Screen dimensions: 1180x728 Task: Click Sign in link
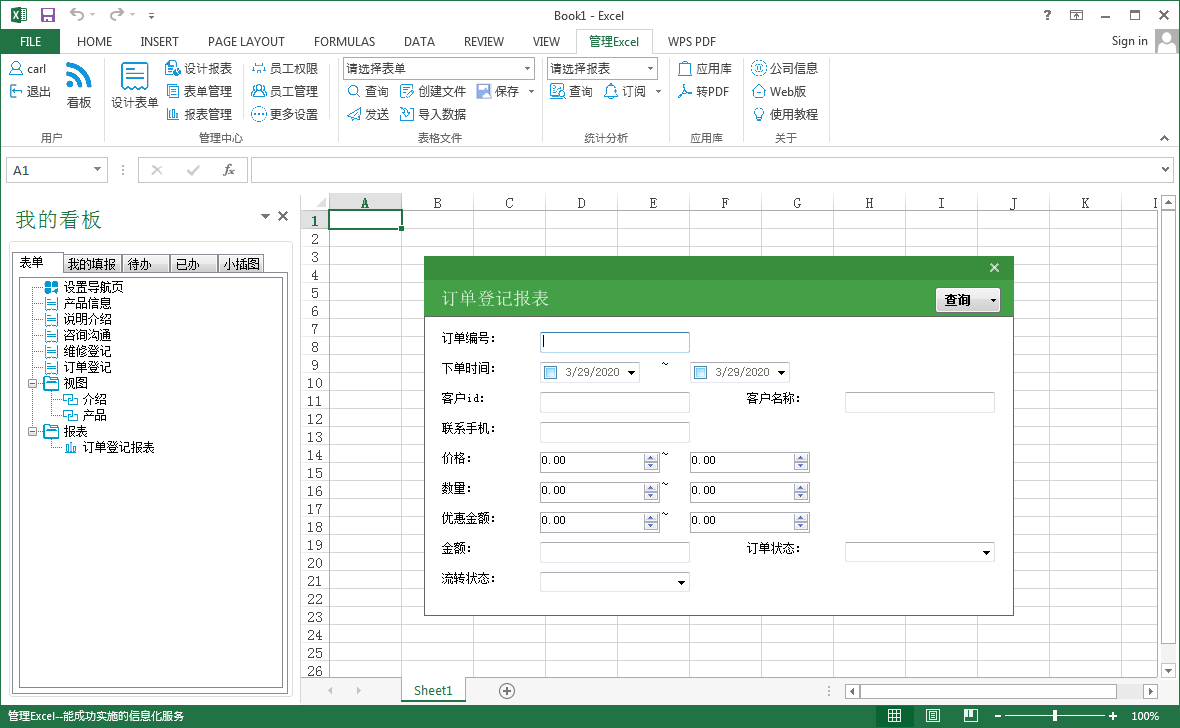pos(1129,41)
